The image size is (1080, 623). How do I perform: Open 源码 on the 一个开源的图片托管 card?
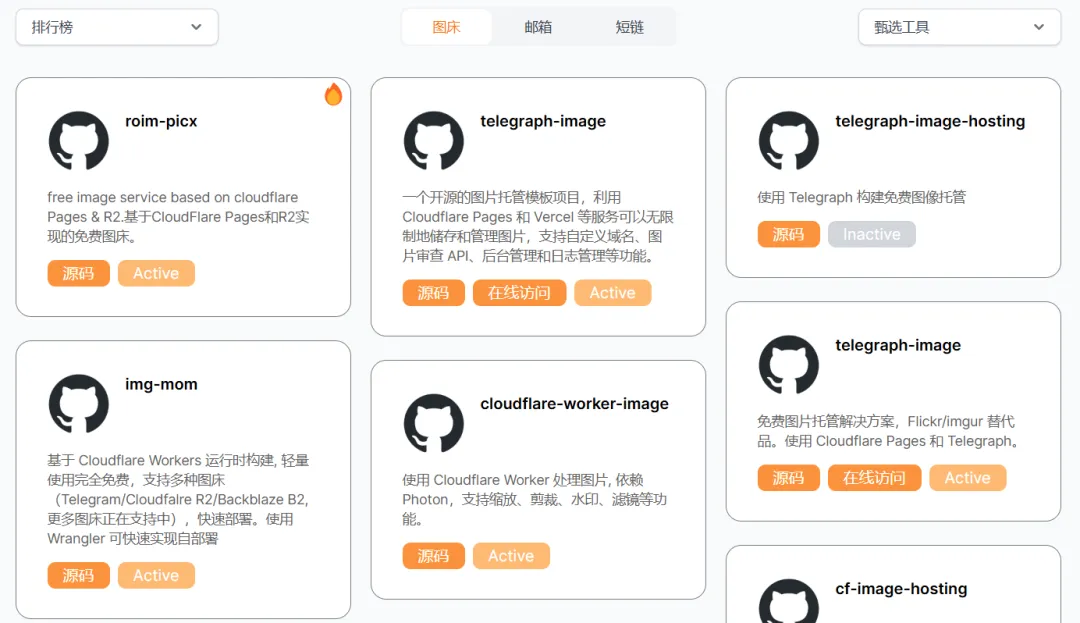(x=433, y=293)
